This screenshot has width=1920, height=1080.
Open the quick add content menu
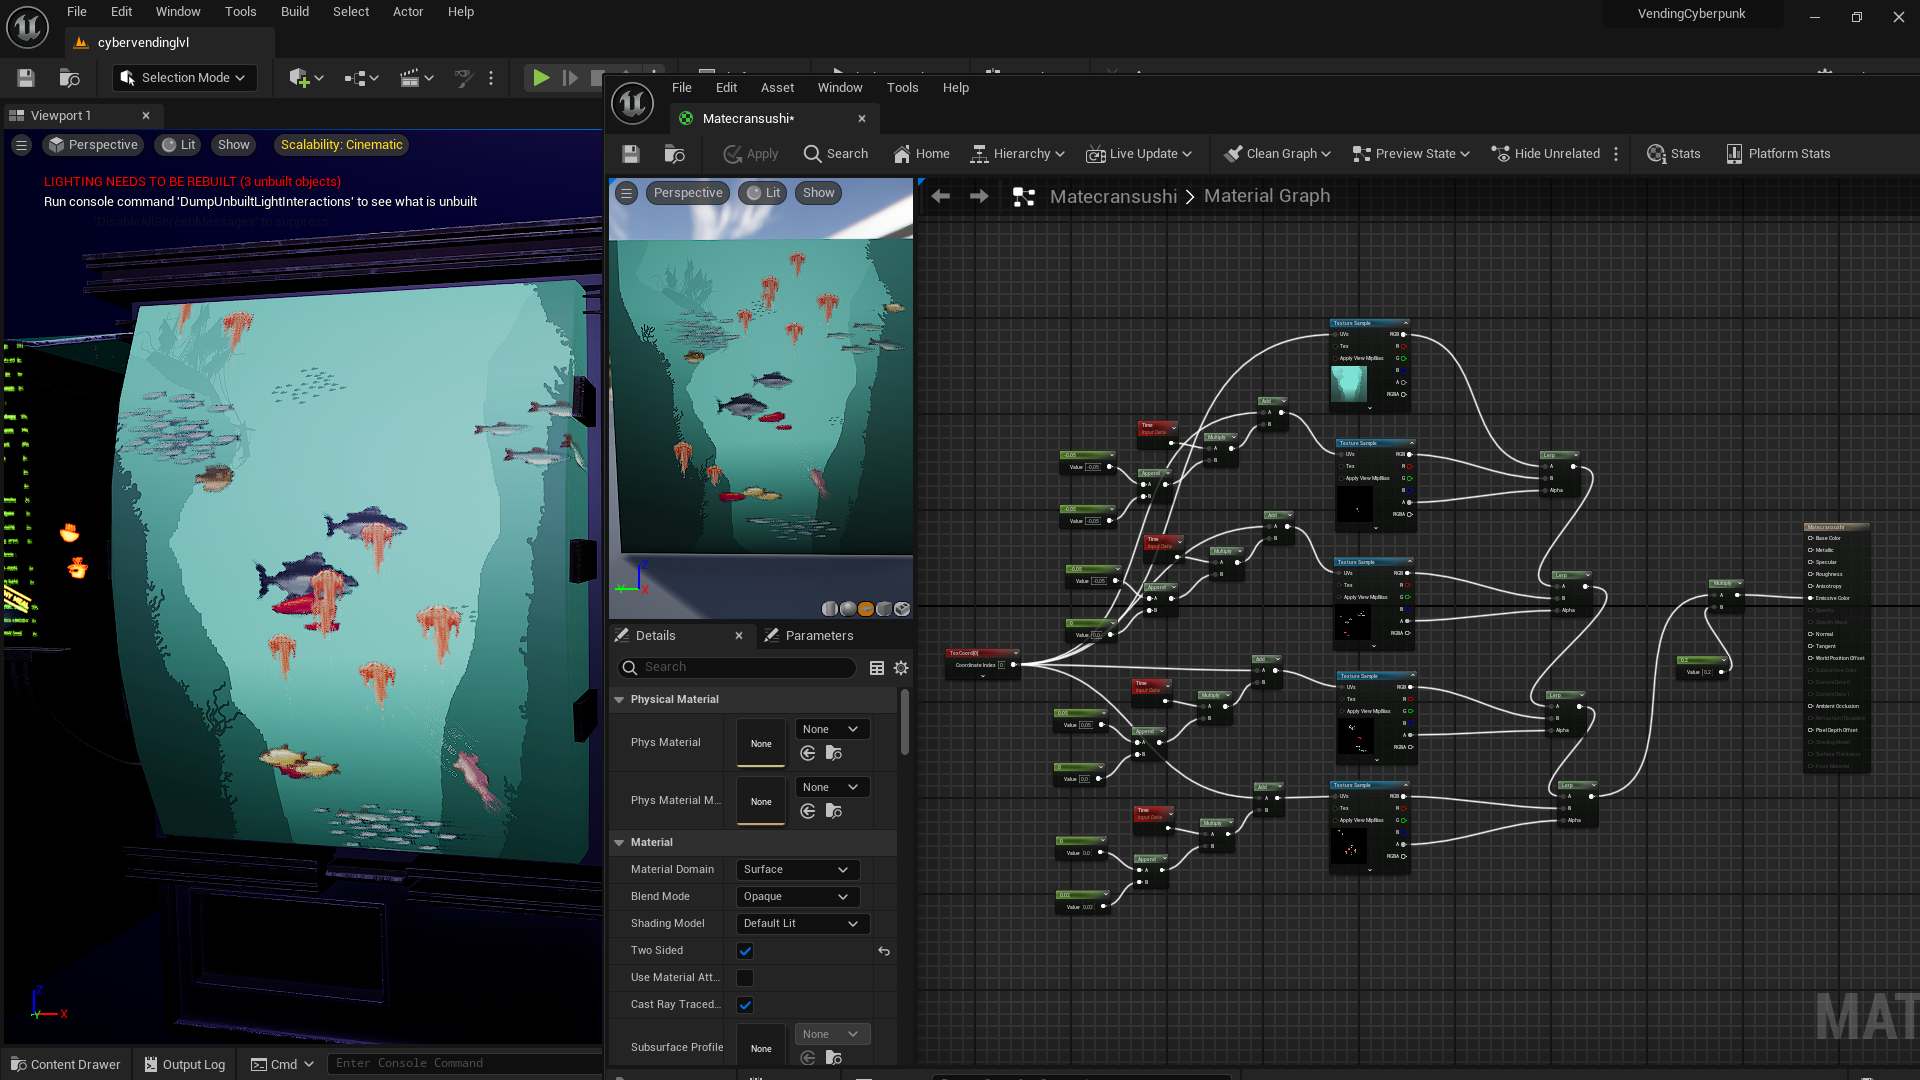[x=306, y=78]
